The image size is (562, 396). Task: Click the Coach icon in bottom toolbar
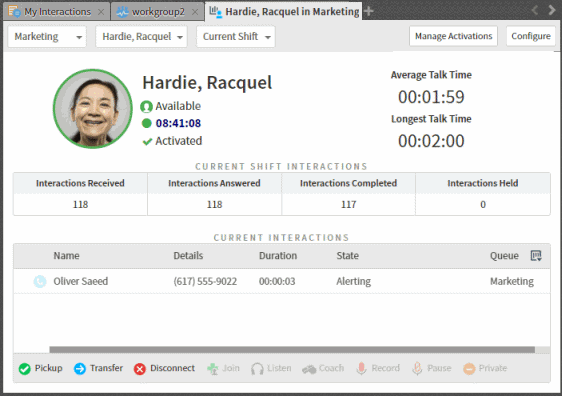coord(309,369)
